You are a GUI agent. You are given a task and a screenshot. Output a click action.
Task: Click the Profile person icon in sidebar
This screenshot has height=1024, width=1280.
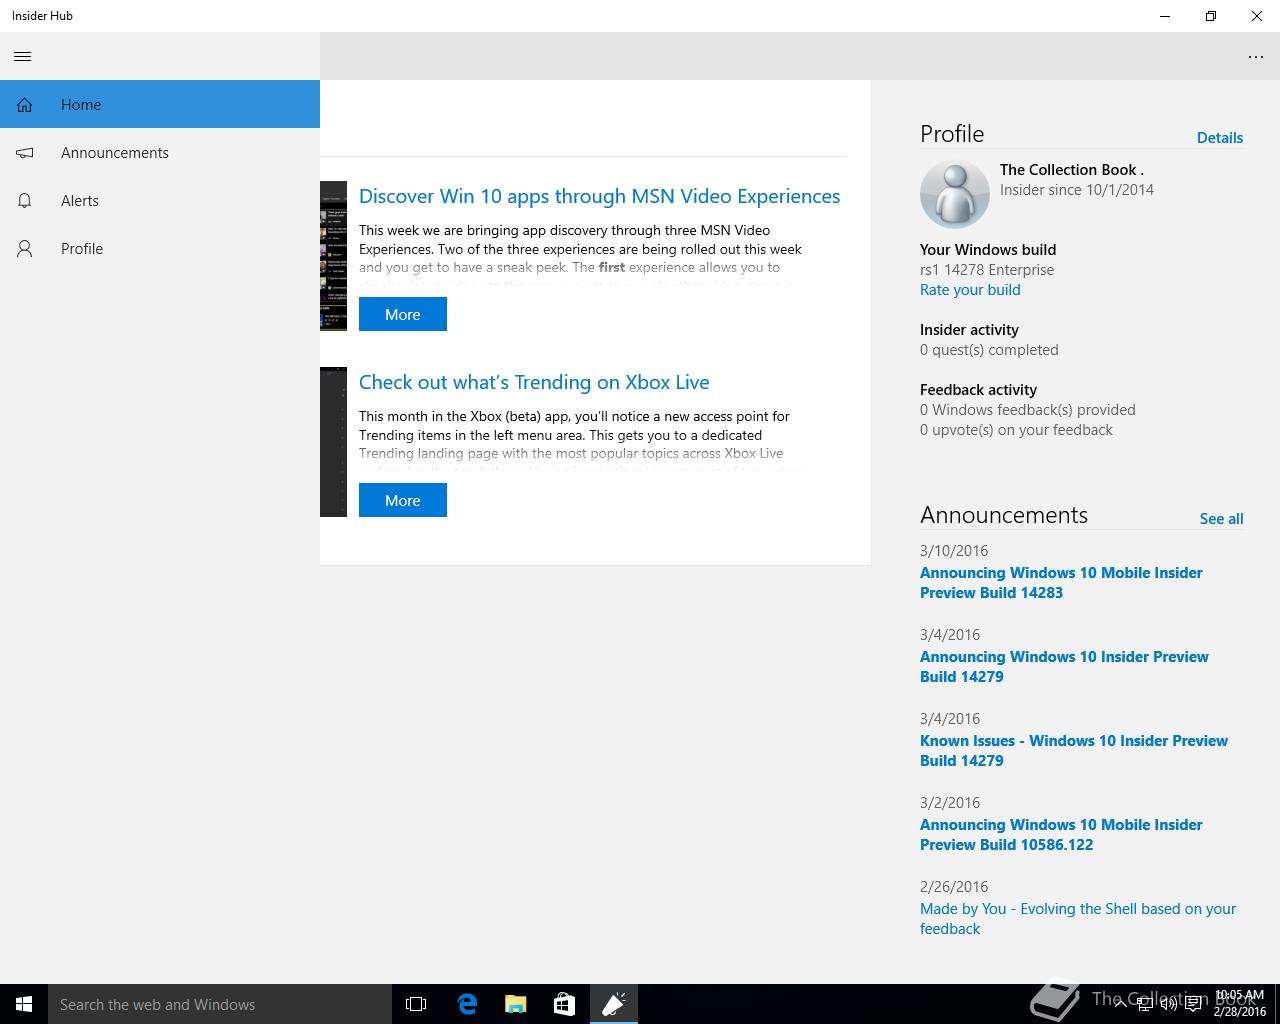[25, 248]
